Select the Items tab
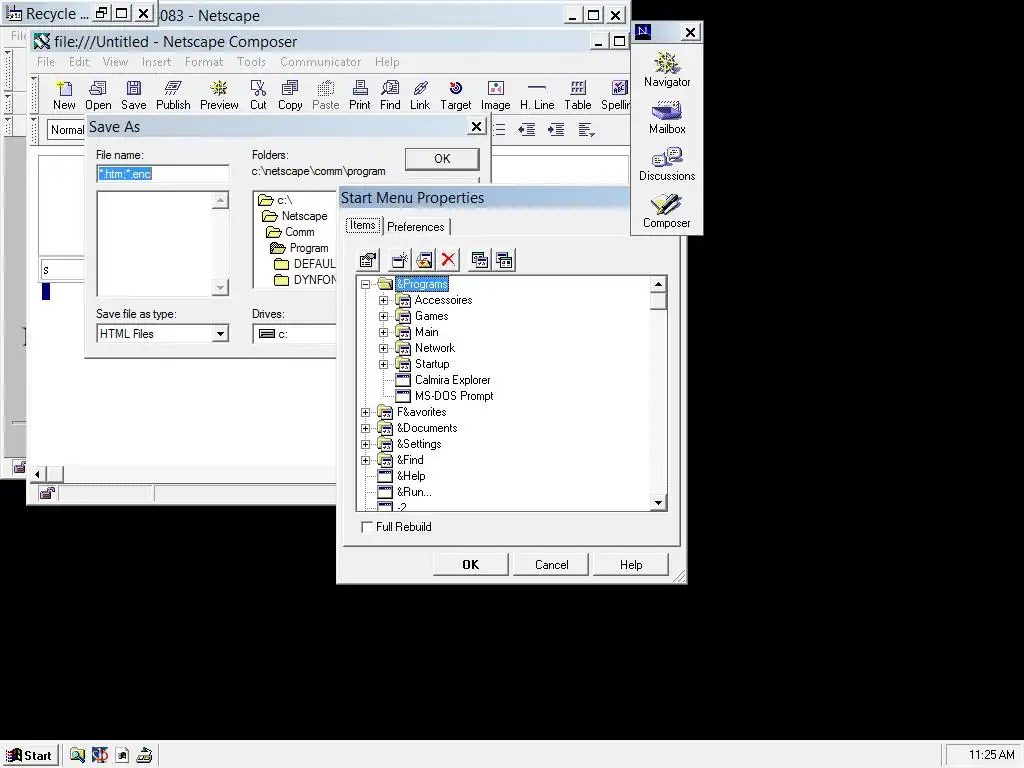The width and height of the screenshot is (1024, 768). (x=362, y=225)
